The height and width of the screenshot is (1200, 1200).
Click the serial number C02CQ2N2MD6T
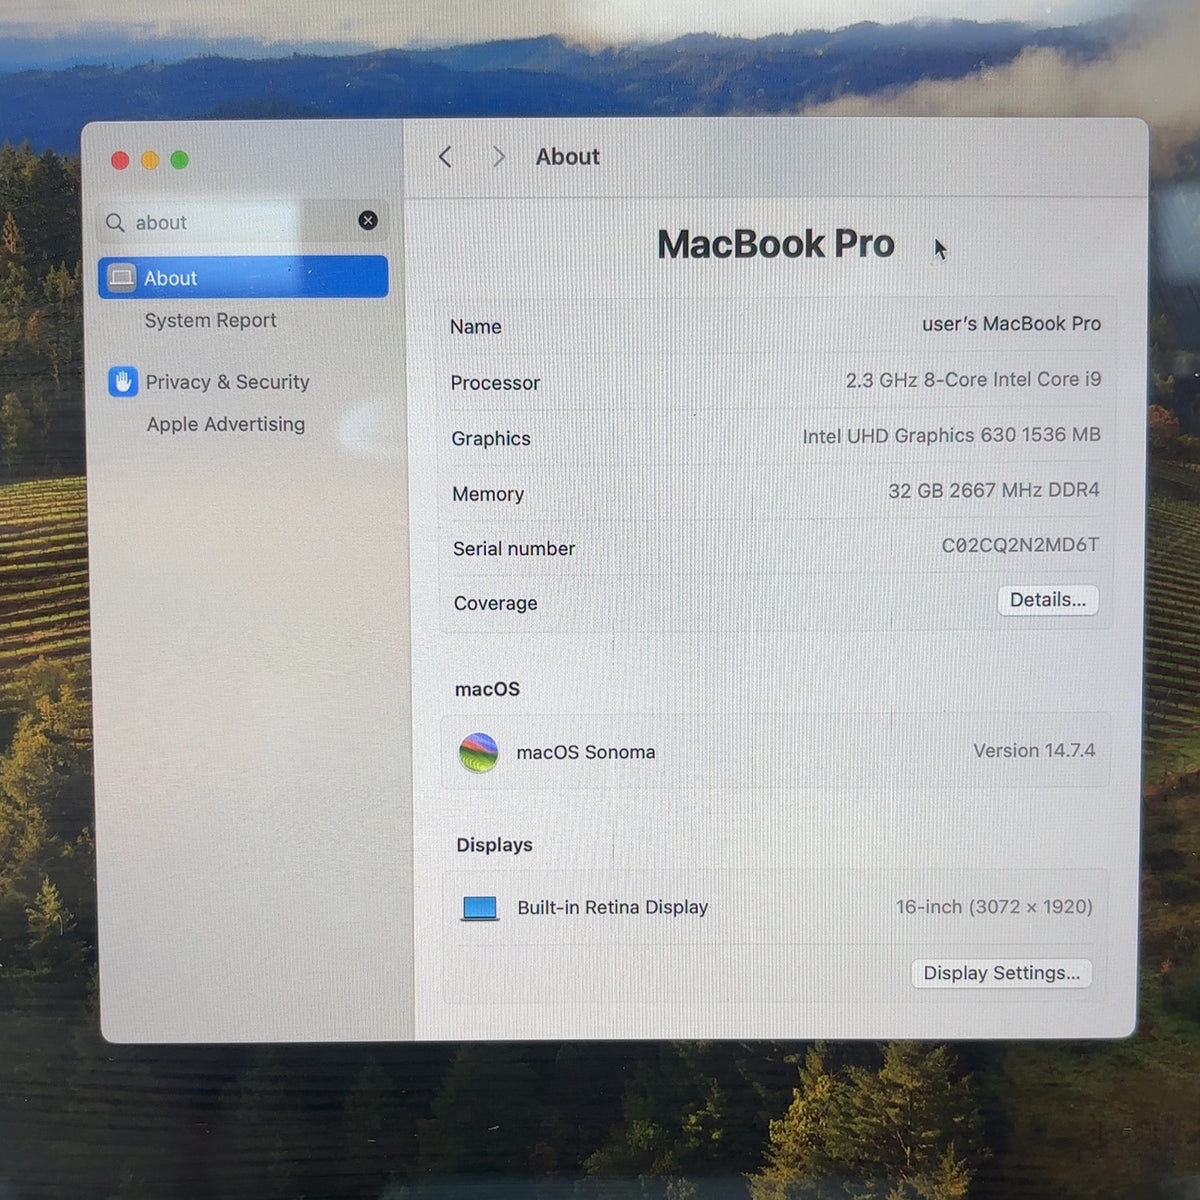1020,545
